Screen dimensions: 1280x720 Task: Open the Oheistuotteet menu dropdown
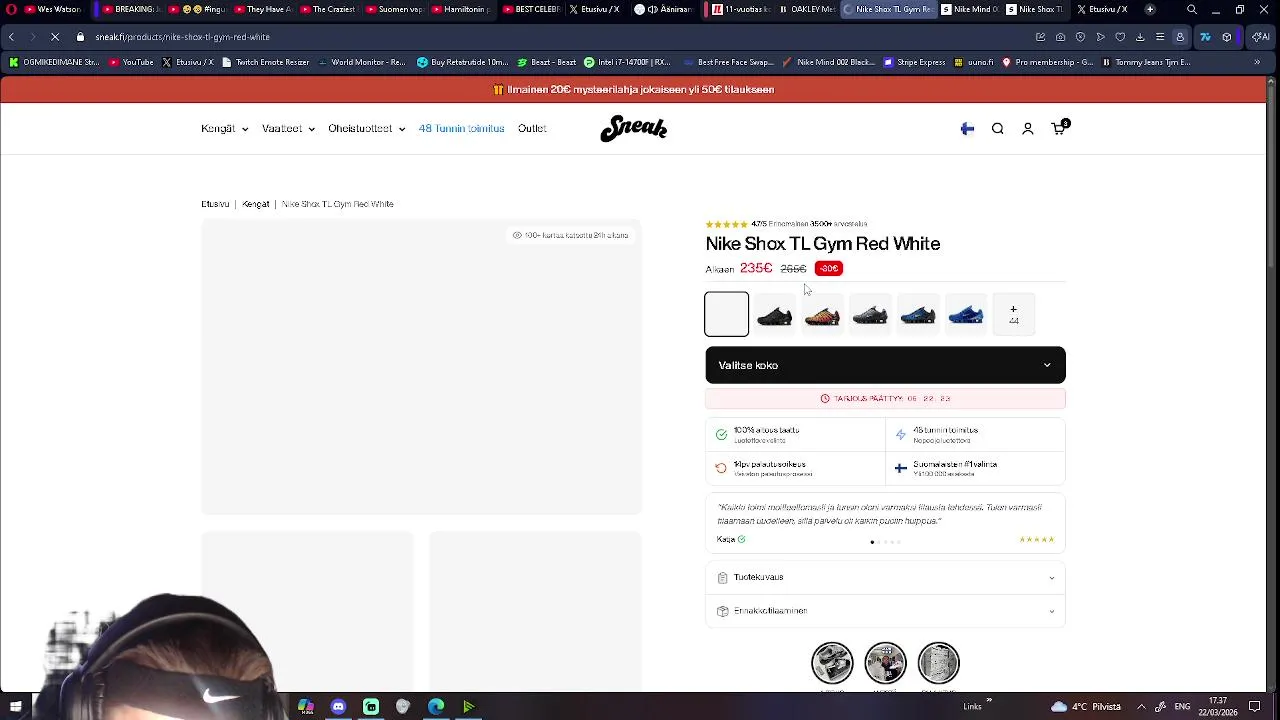[x=366, y=129]
